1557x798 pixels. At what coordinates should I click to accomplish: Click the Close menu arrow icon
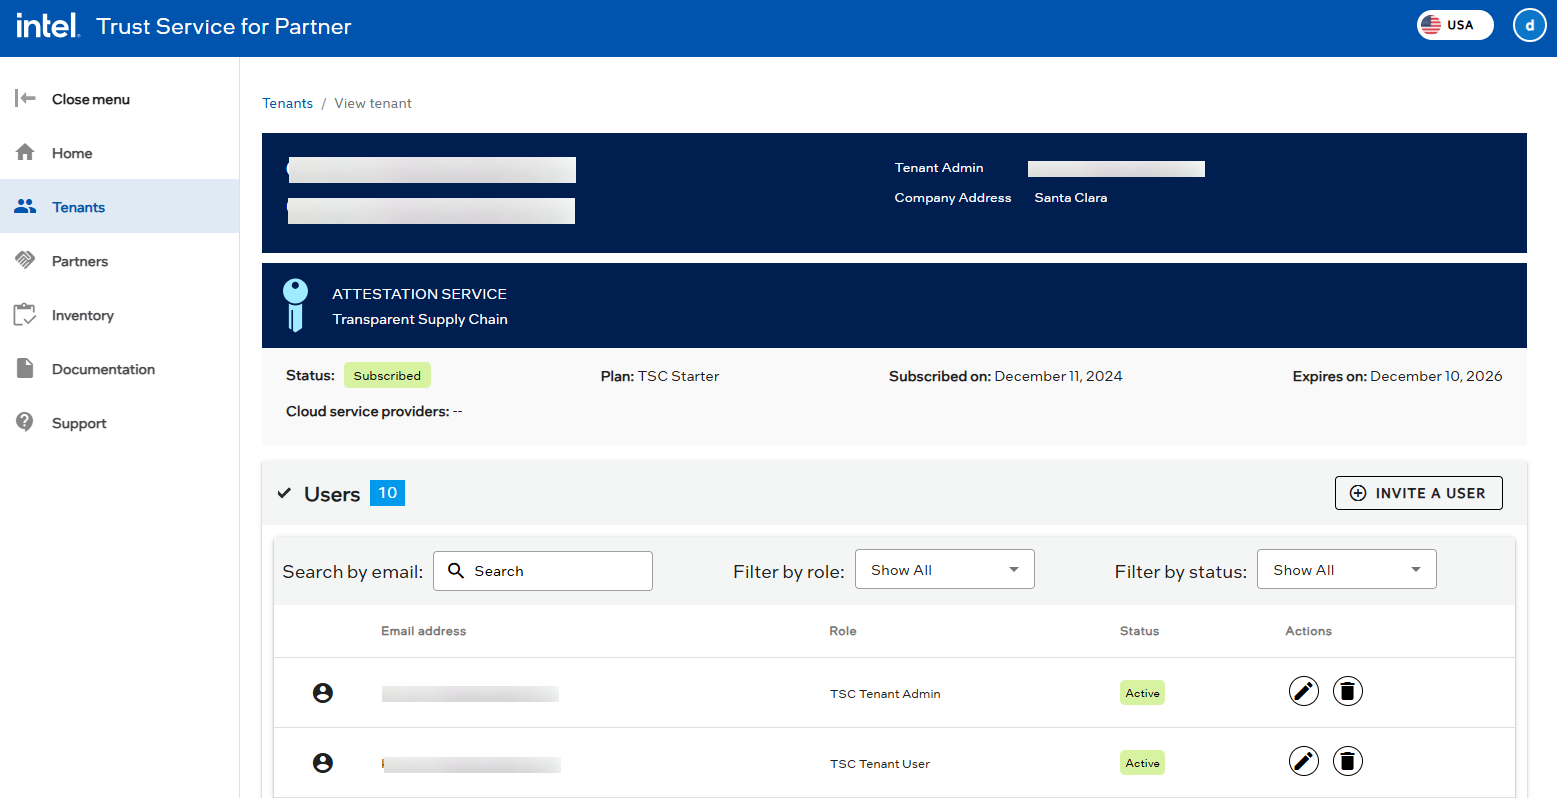coord(25,98)
